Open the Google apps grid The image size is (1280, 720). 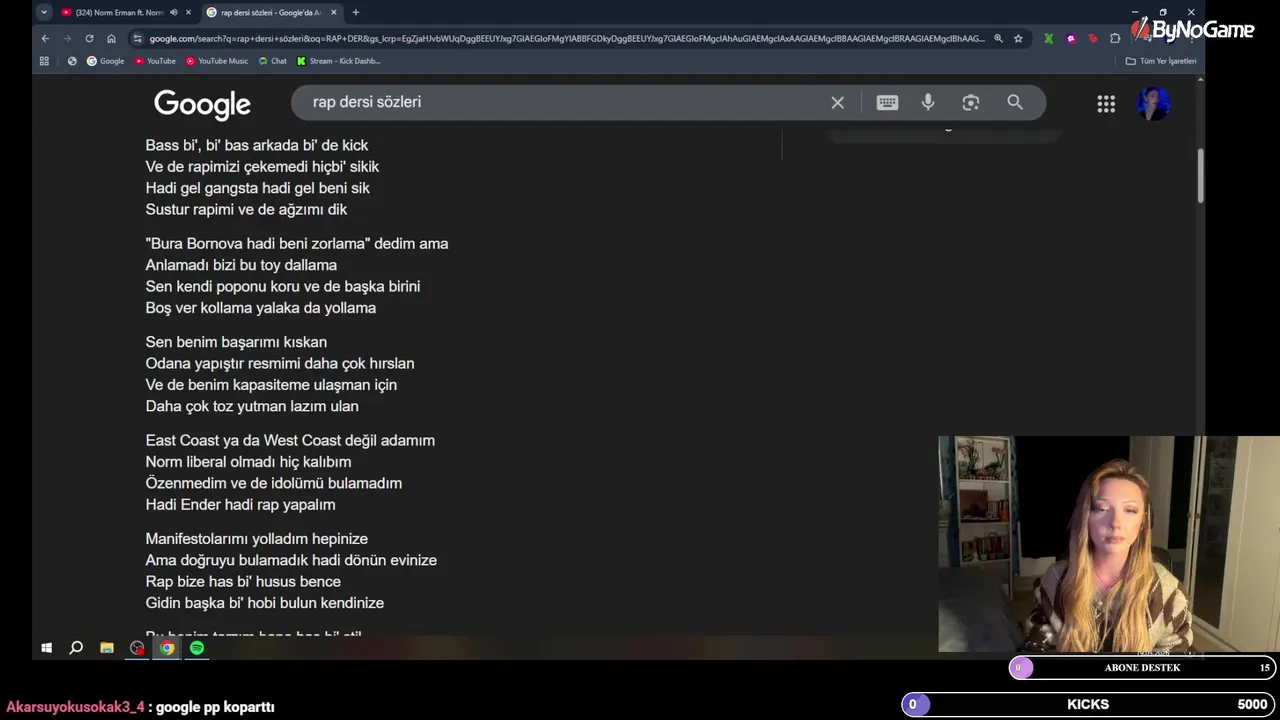pos(1106,103)
